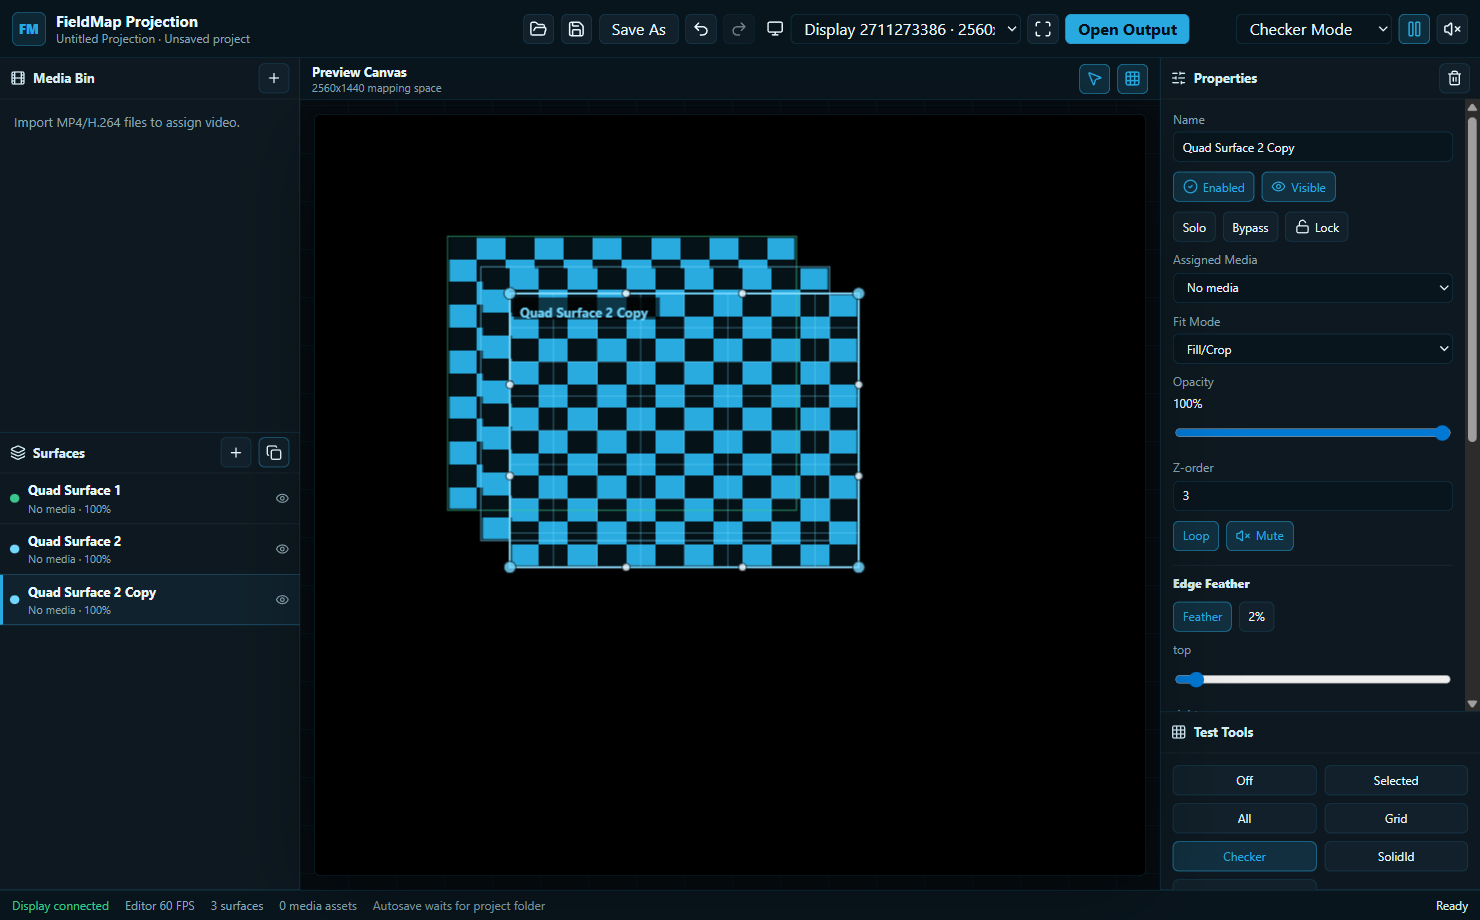This screenshot has width=1480, height=920.
Task: Toggle the Enabled button
Action: (1213, 187)
